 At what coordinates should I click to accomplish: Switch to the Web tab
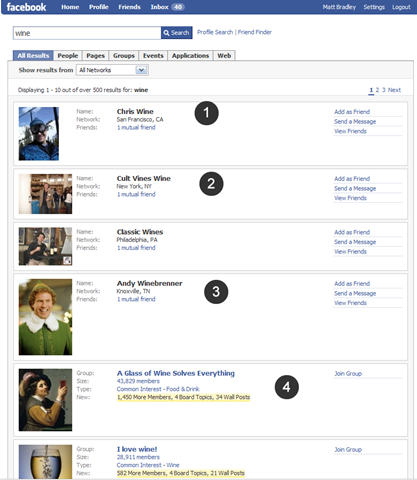click(x=224, y=56)
